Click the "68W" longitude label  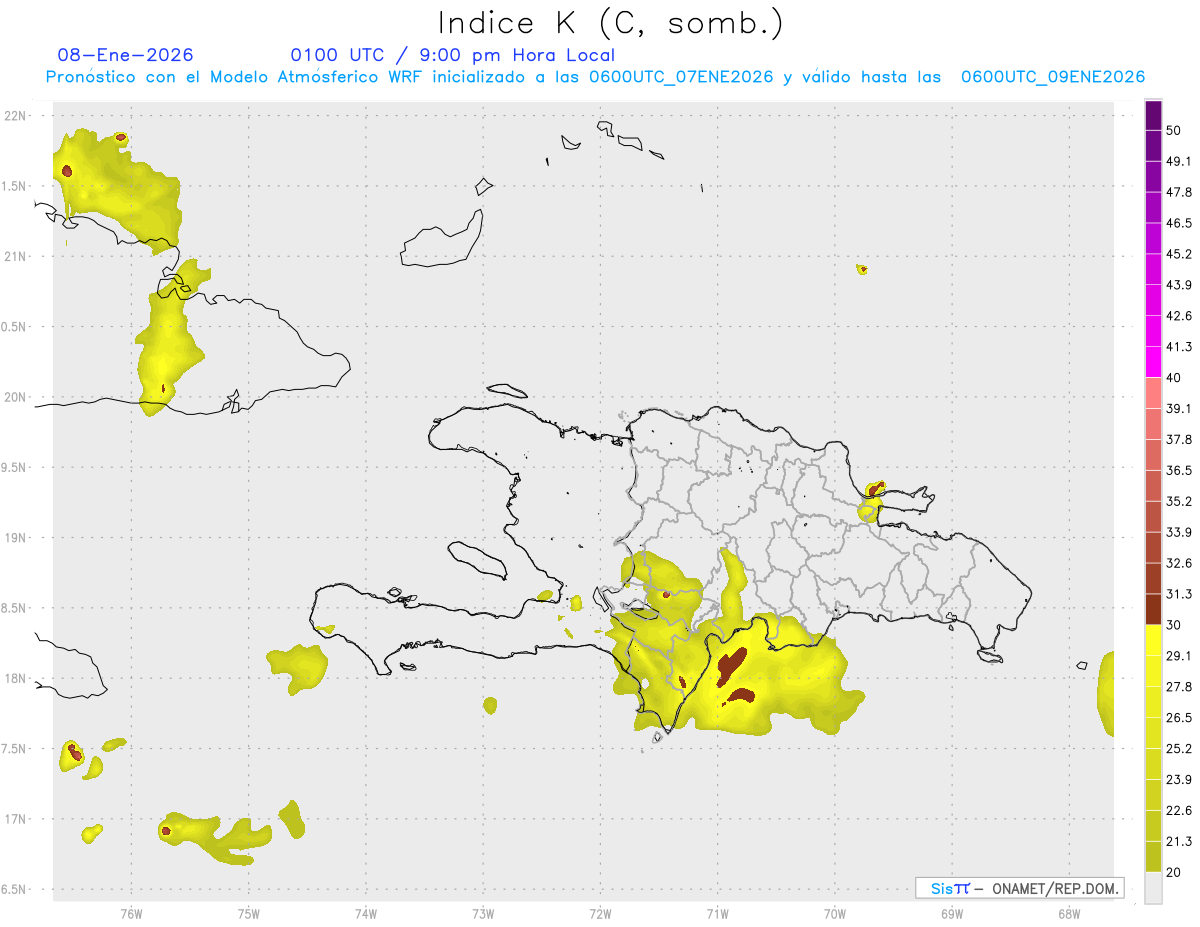pyautogui.click(x=1069, y=914)
